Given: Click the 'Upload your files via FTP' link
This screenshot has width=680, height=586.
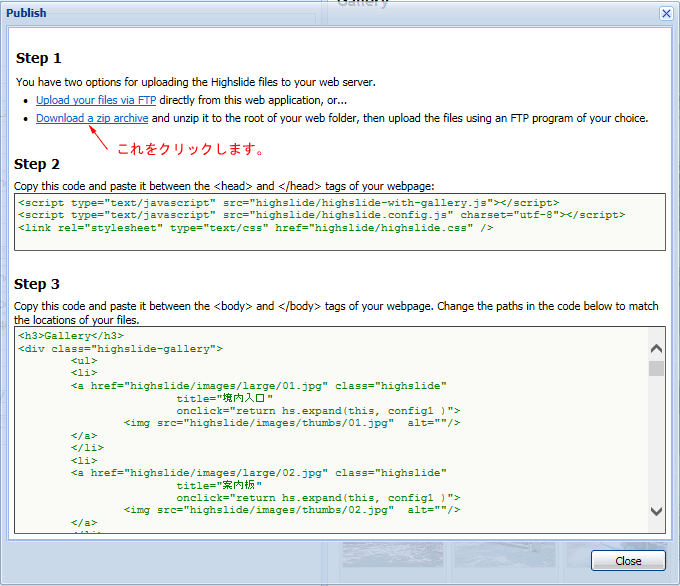Looking at the screenshot, I should click(x=96, y=100).
